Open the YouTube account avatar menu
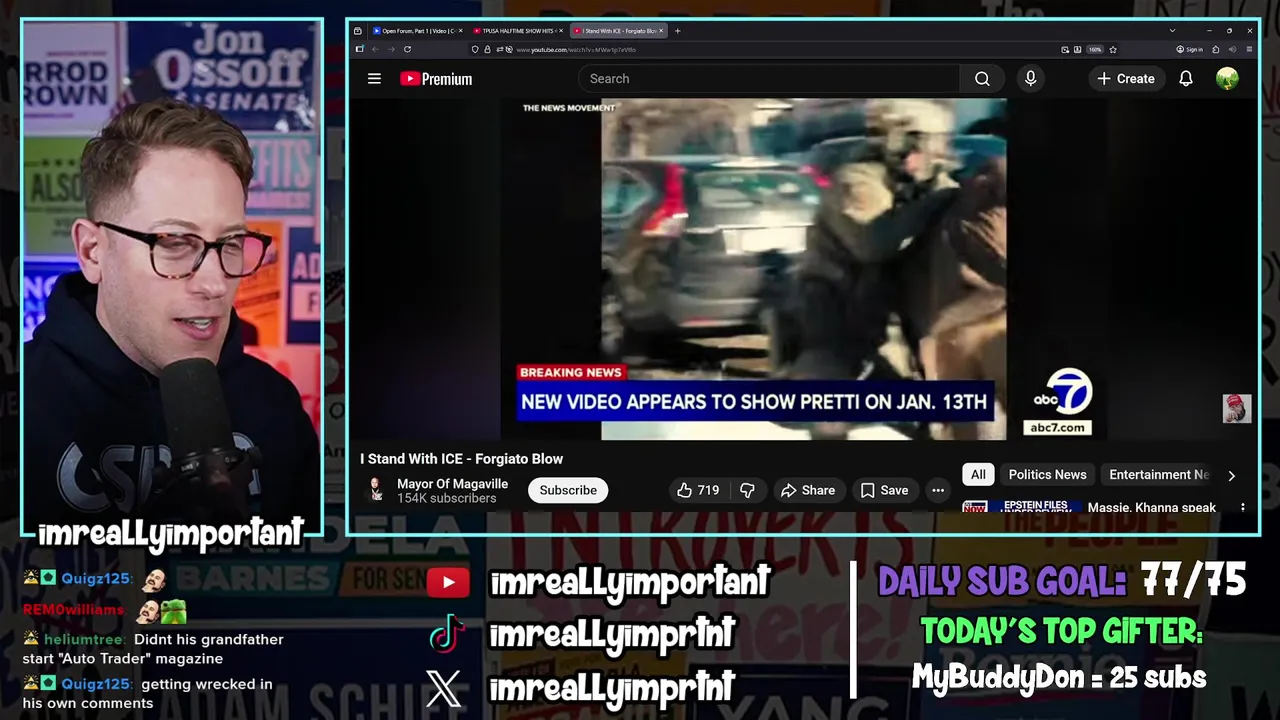This screenshot has height=720, width=1280. point(1227,78)
